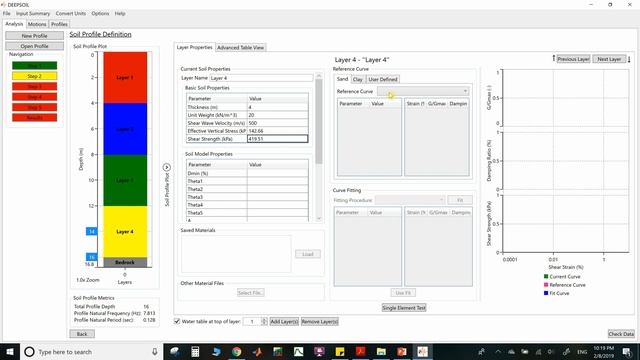
Task: Toggle Water table at top of layer checkbox
Action: click(177, 321)
